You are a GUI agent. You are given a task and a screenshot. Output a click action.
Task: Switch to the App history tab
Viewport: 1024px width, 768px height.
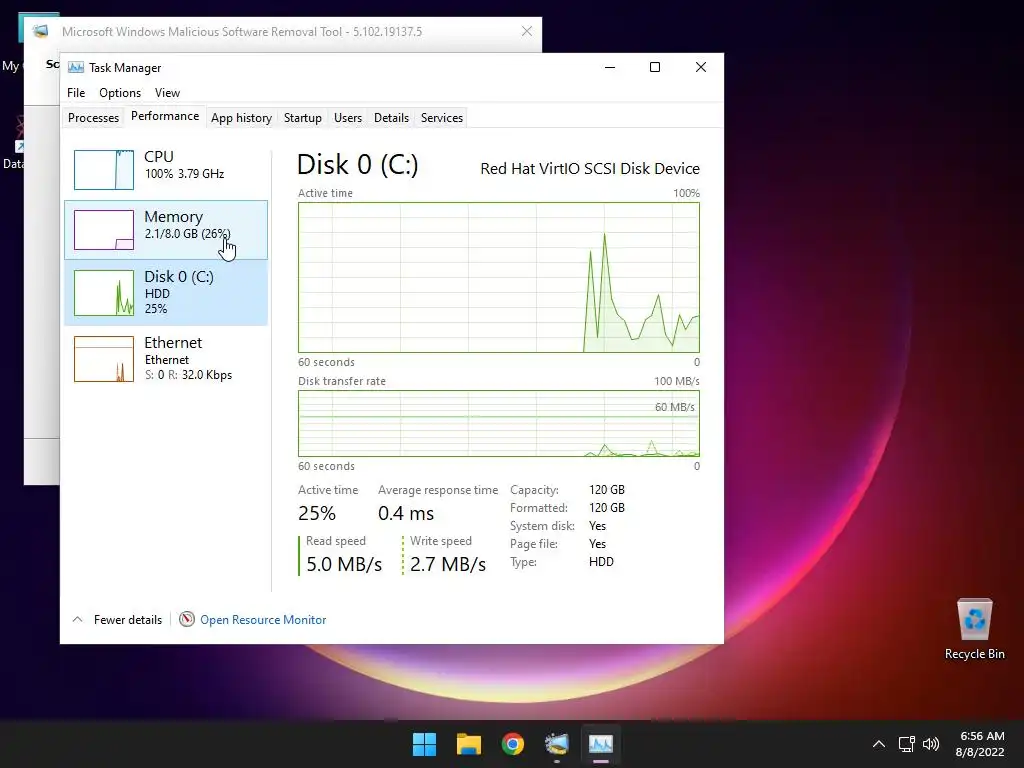coord(241,118)
